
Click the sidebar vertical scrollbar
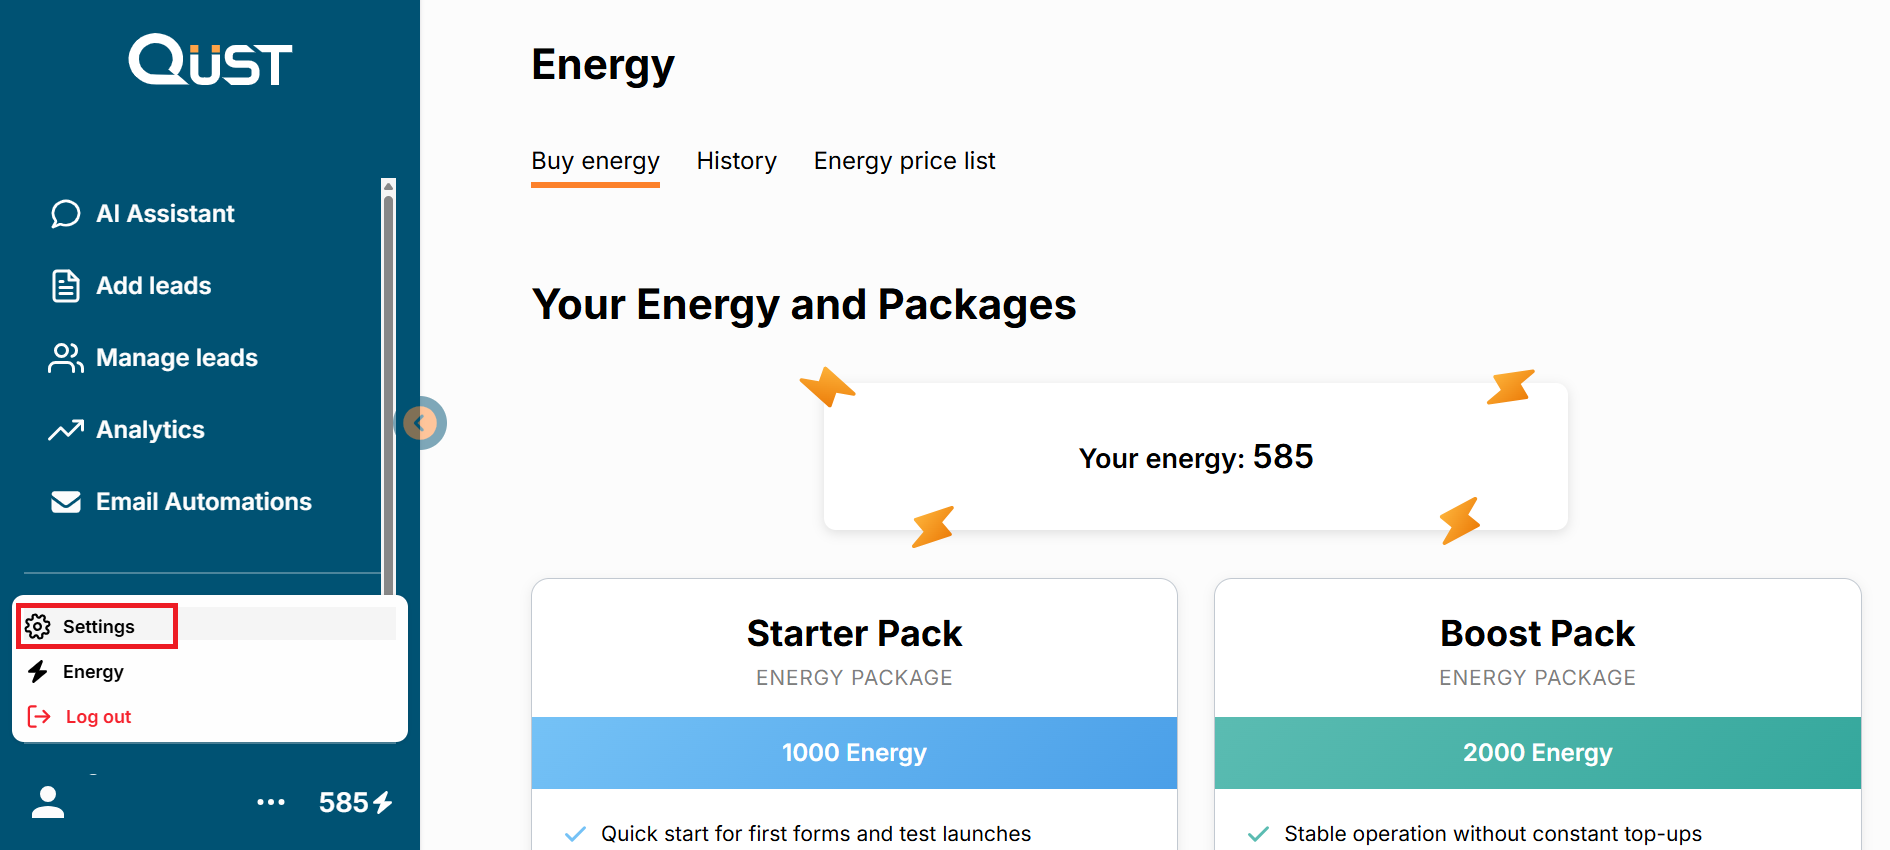pos(389,390)
